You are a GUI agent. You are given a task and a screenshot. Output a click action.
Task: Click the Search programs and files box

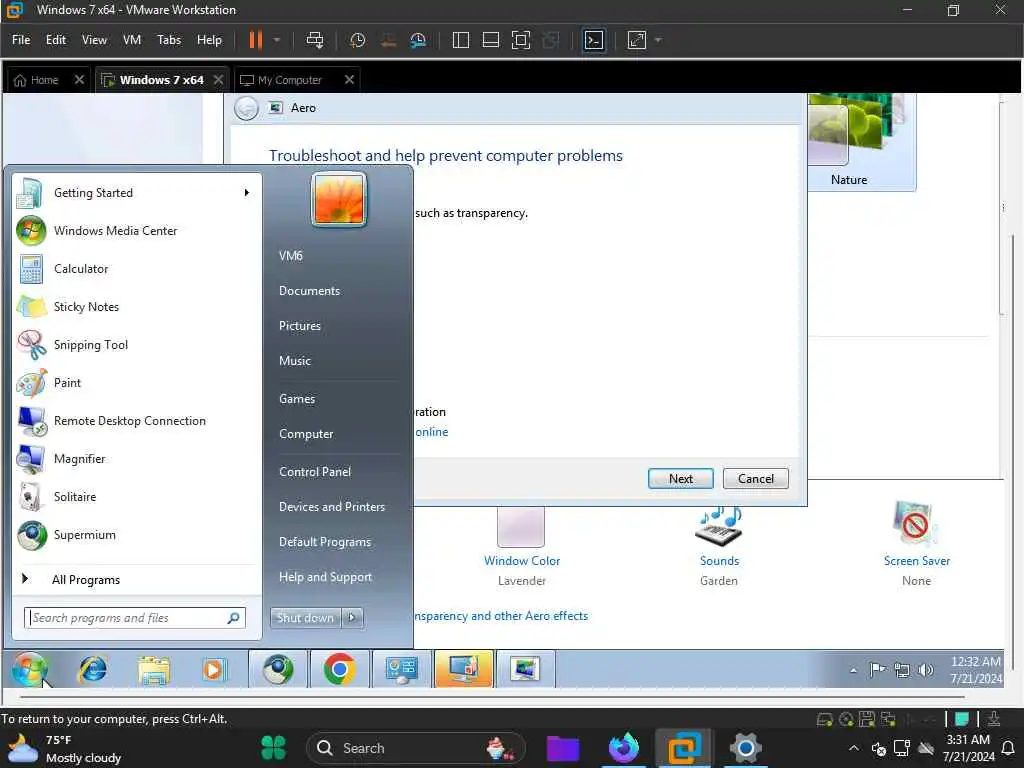coord(135,618)
